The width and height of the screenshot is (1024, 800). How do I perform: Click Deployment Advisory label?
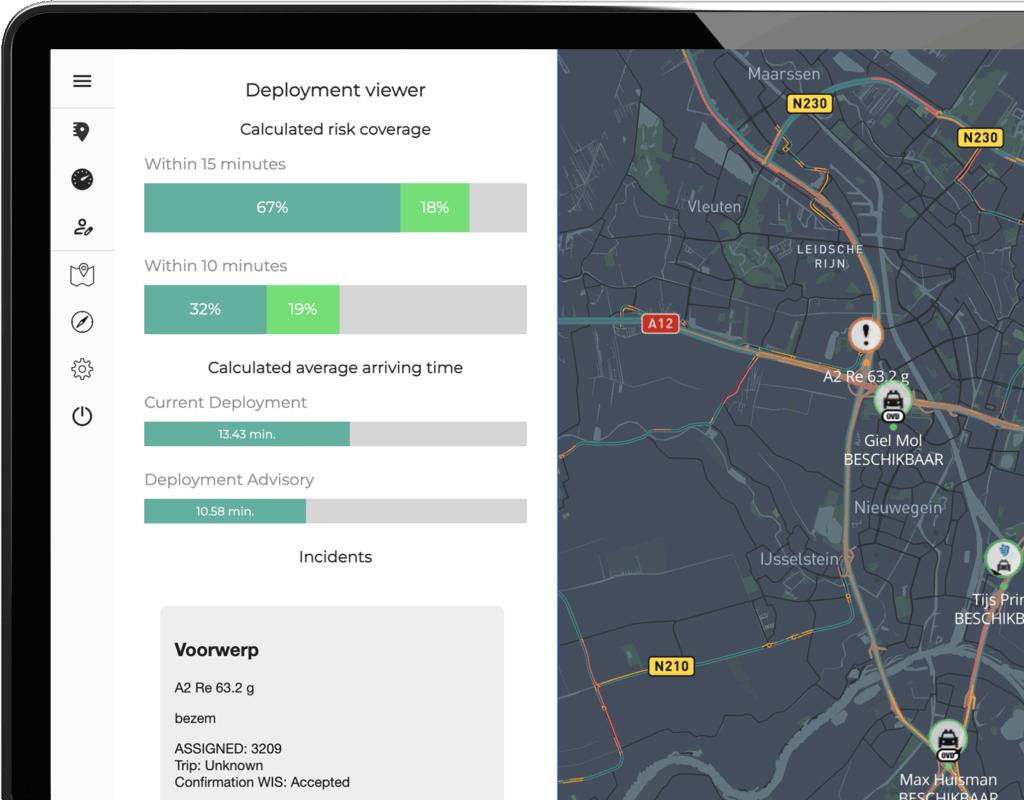click(x=229, y=479)
